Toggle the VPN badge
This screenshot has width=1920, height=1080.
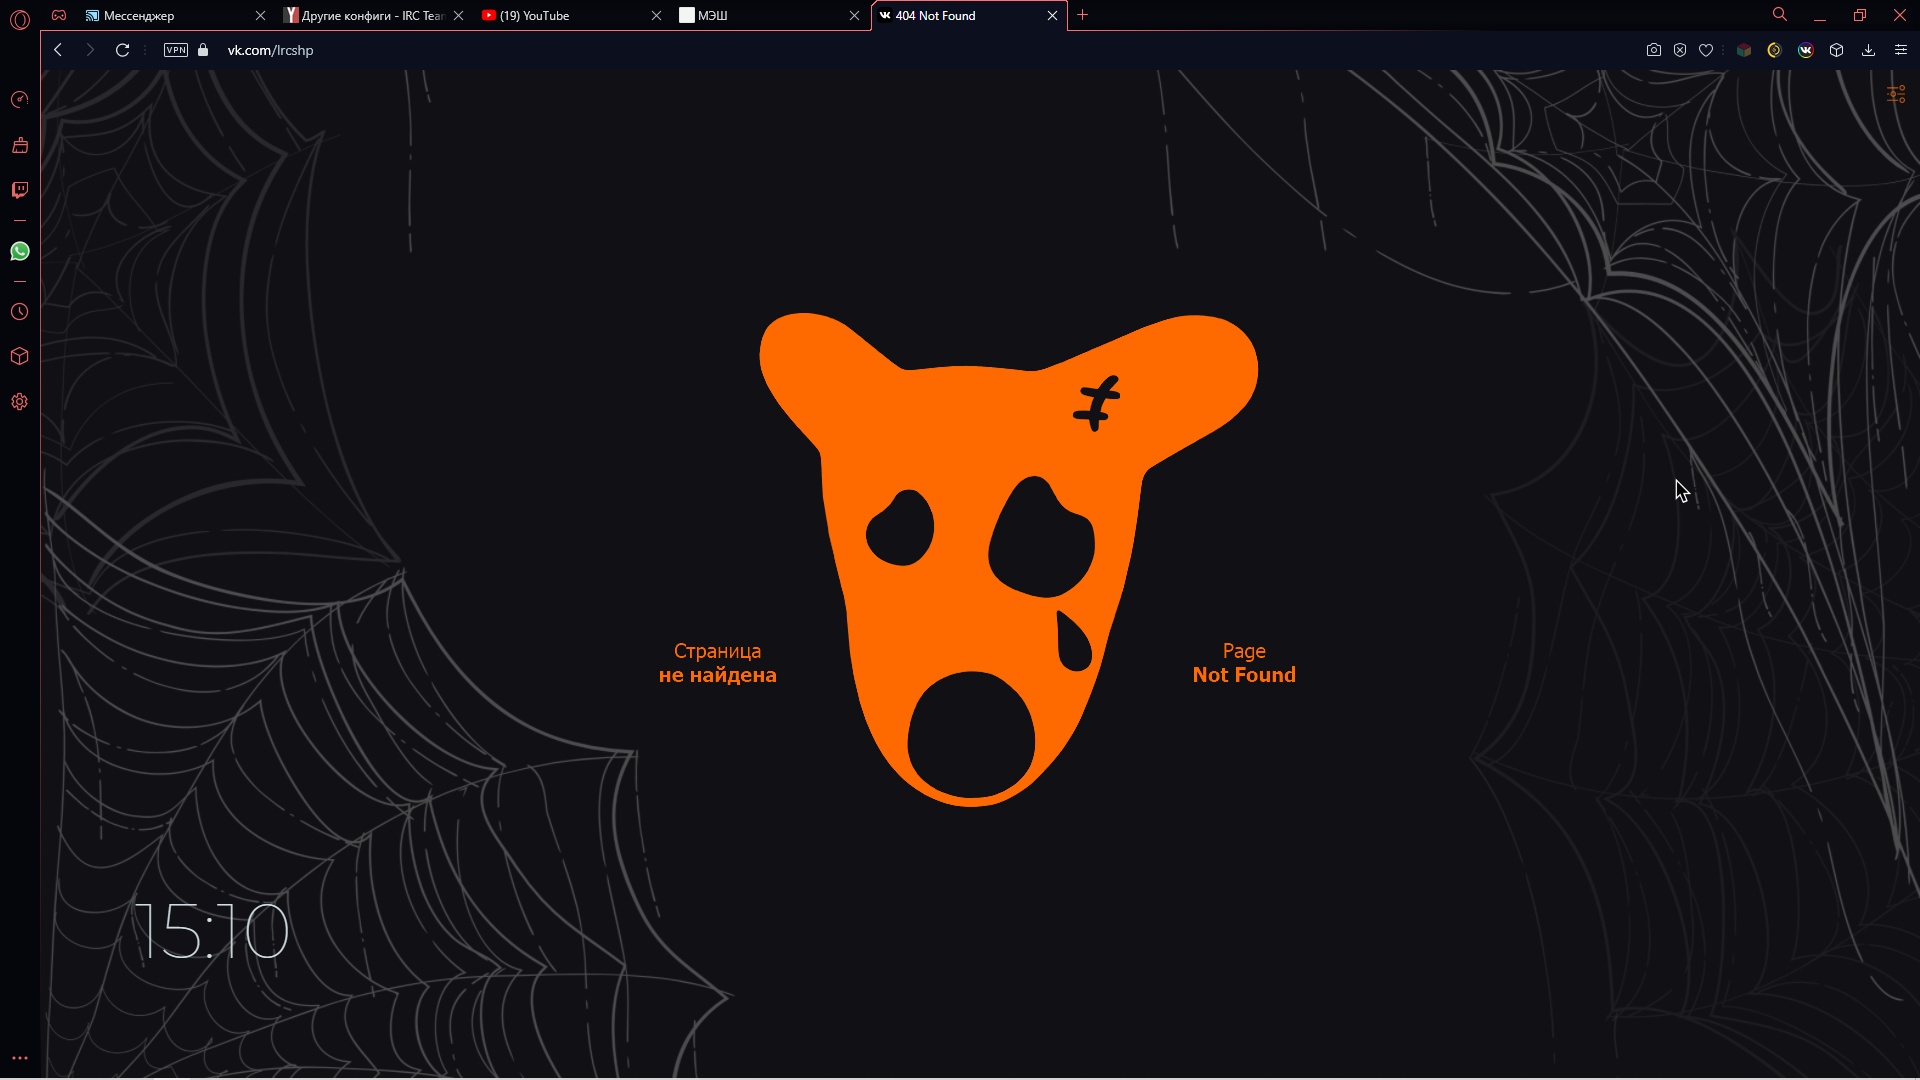click(176, 50)
